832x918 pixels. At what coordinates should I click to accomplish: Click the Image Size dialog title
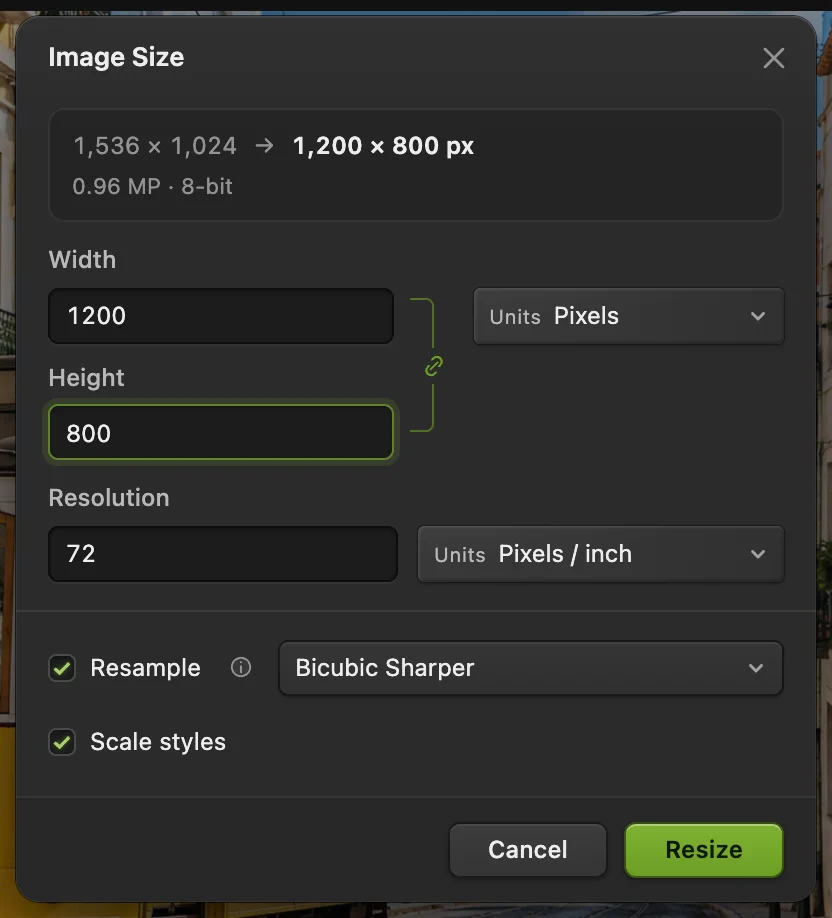tap(116, 57)
